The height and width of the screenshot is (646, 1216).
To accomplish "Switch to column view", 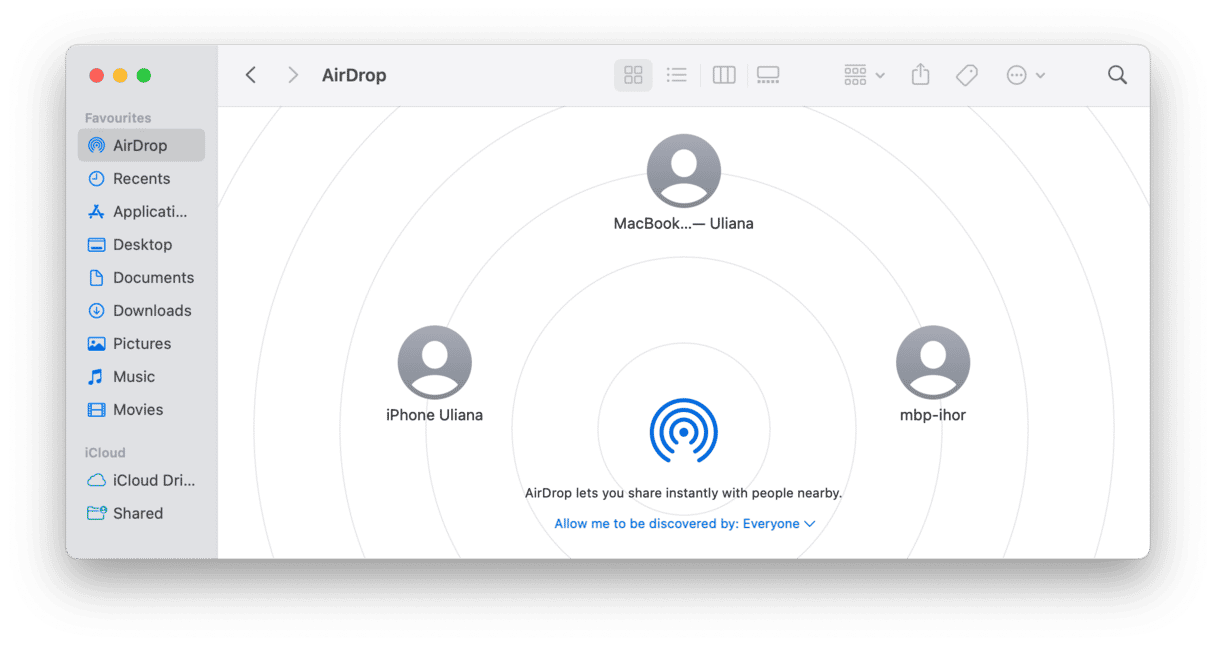I will click(724, 75).
